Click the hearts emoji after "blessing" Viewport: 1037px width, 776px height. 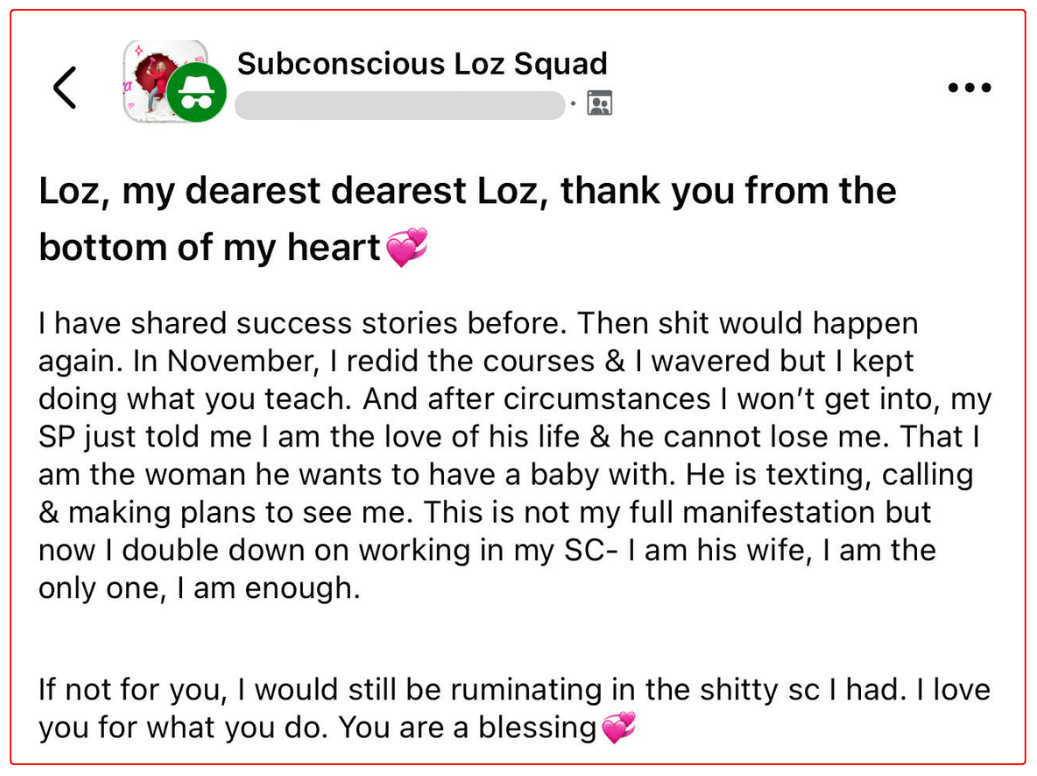click(618, 728)
